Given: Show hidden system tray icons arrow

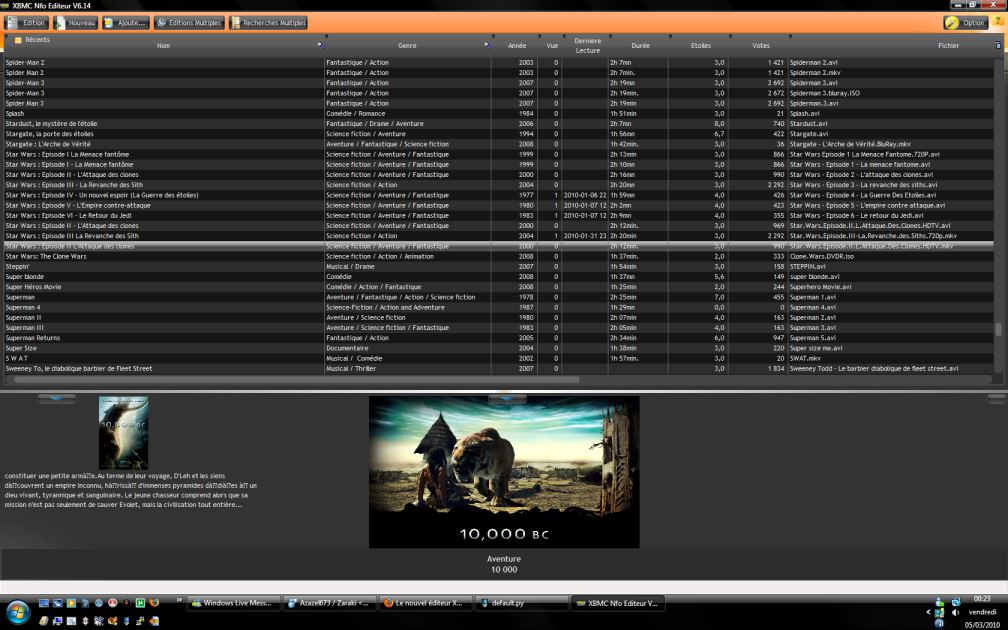Looking at the screenshot, I should click(928, 613).
